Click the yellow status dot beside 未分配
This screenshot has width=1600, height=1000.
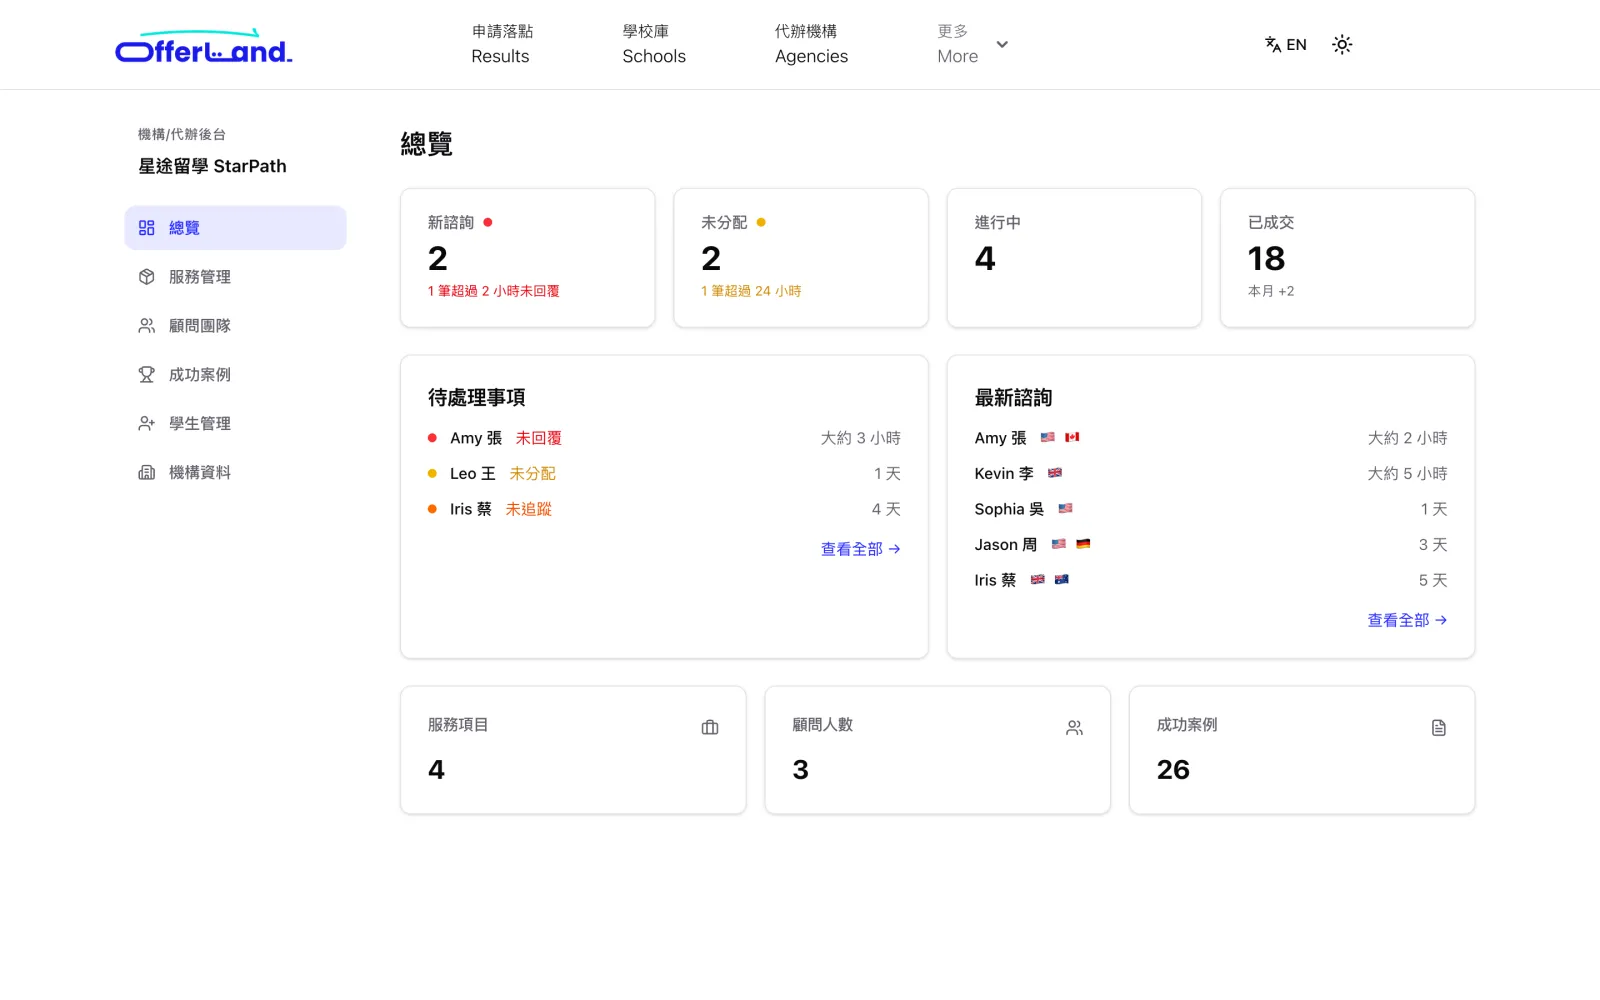(761, 222)
